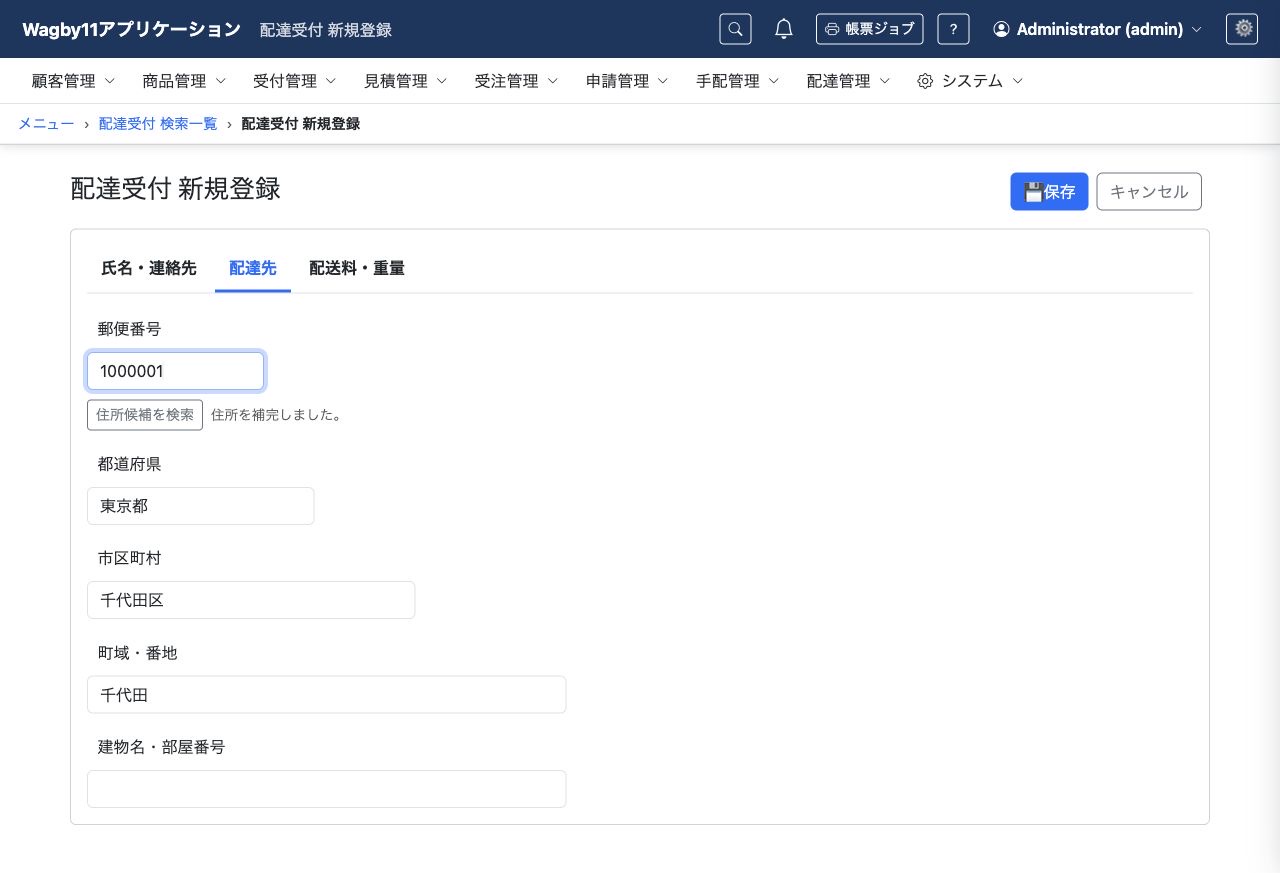
Task: Open the 手配管理 menu
Action: pos(738,81)
